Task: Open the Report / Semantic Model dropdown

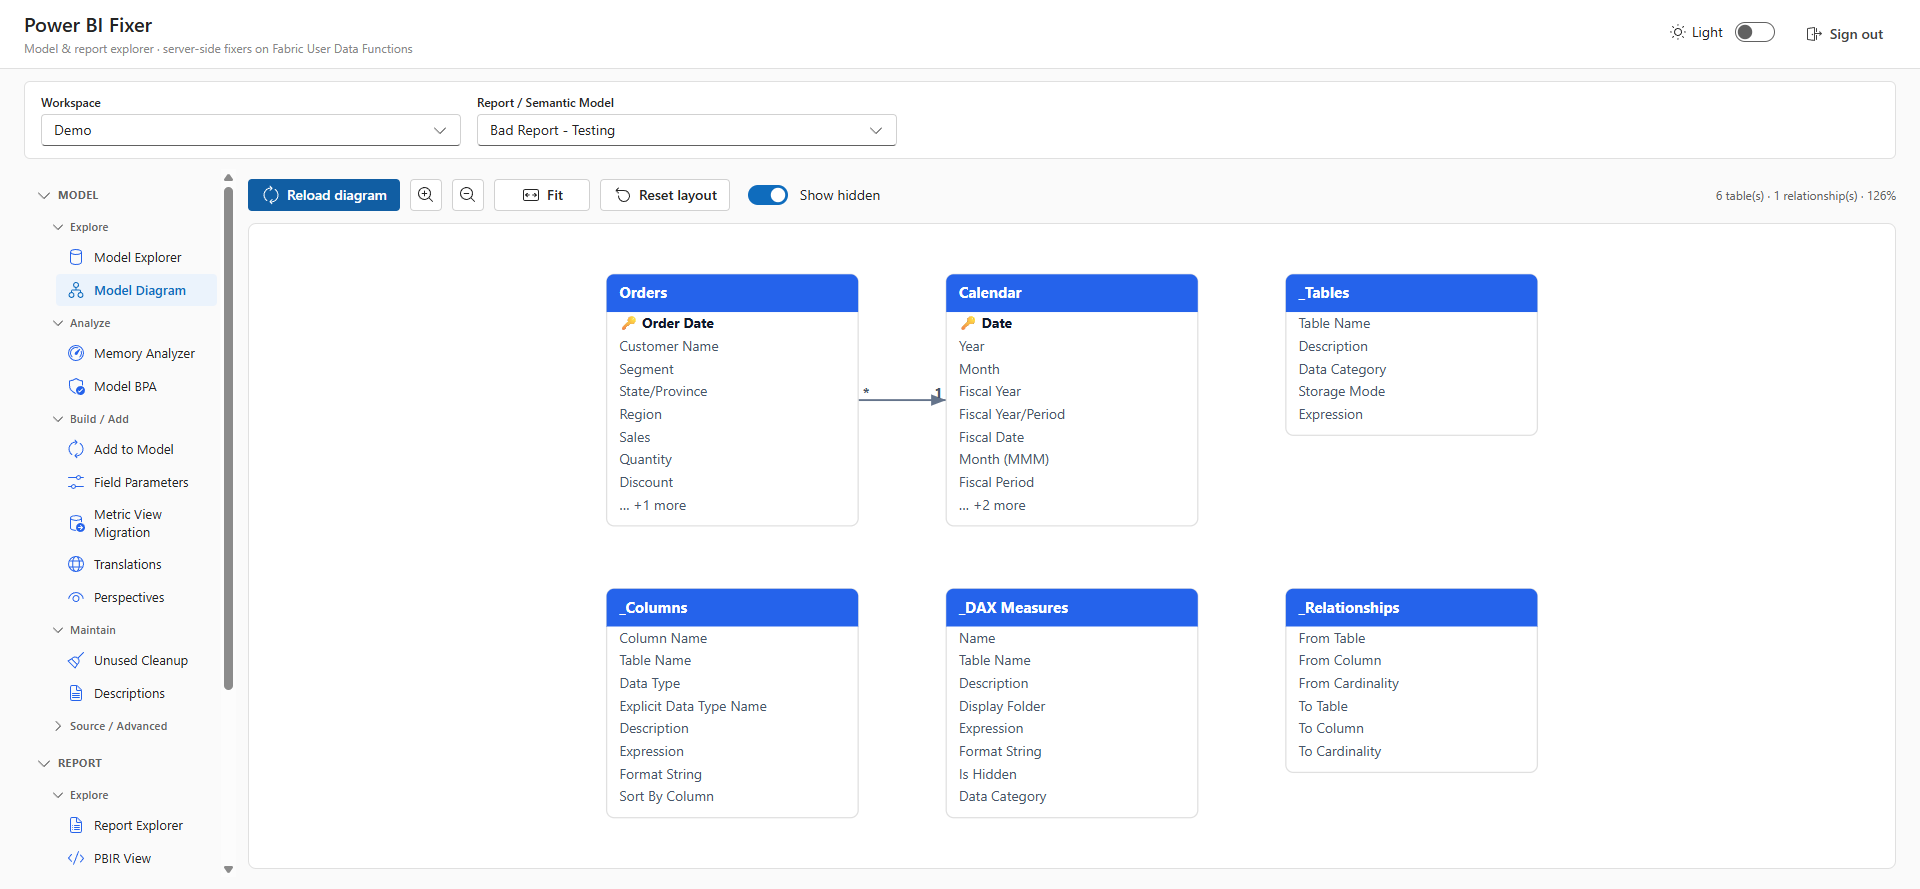Action: pyautogui.click(x=687, y=130)
